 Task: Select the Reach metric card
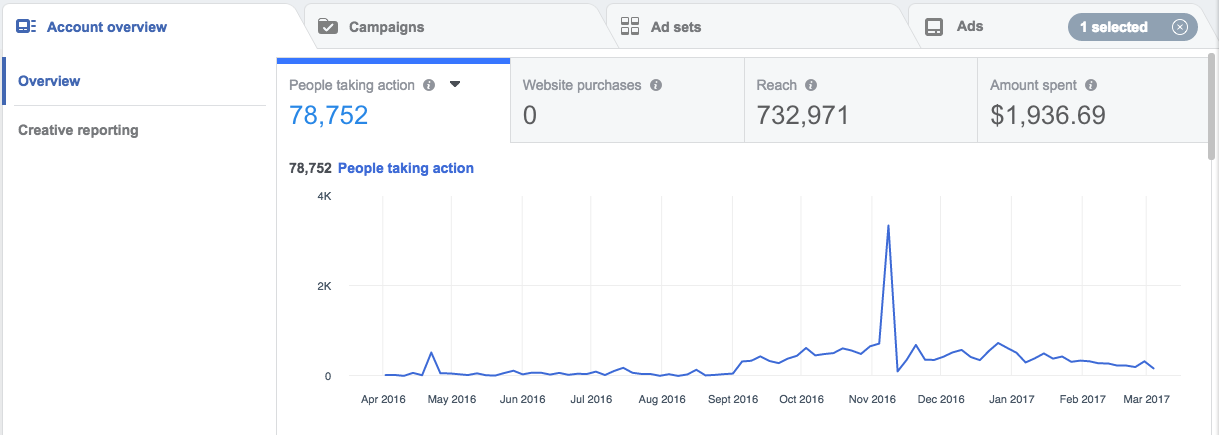(x=861, y=100)
